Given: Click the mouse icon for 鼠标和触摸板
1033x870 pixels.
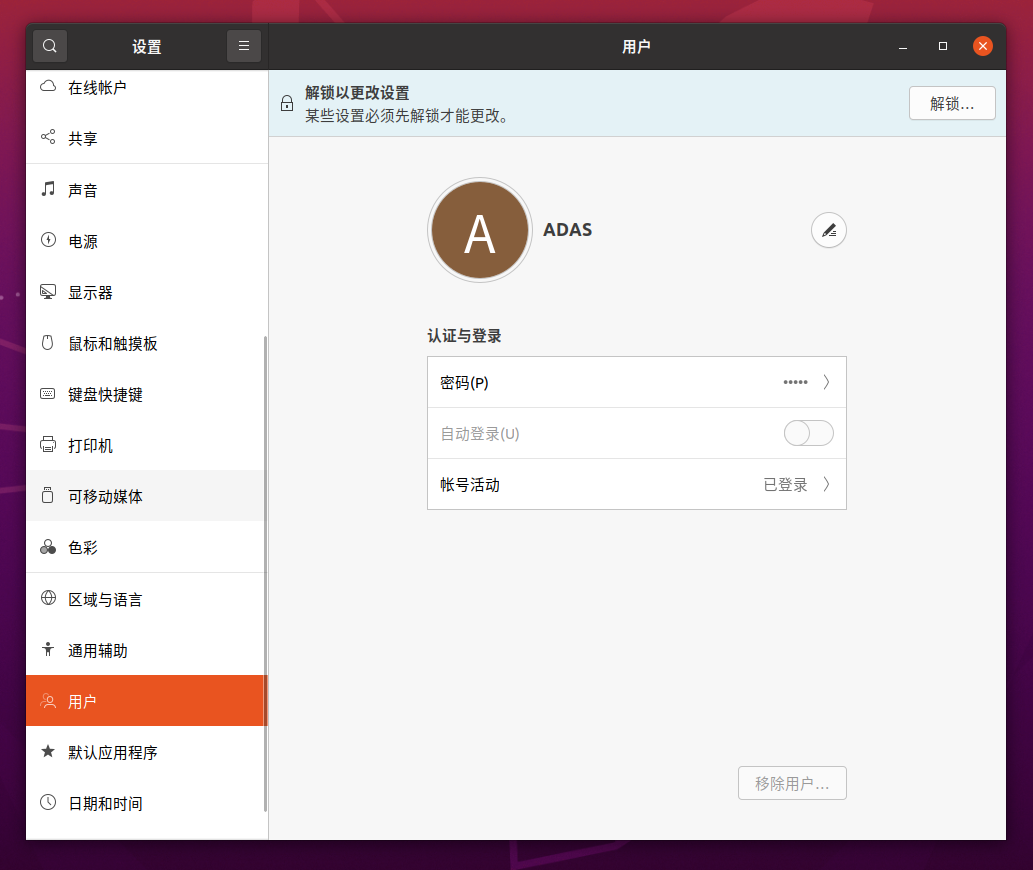Looking at the screenshot, I should 47,342.
